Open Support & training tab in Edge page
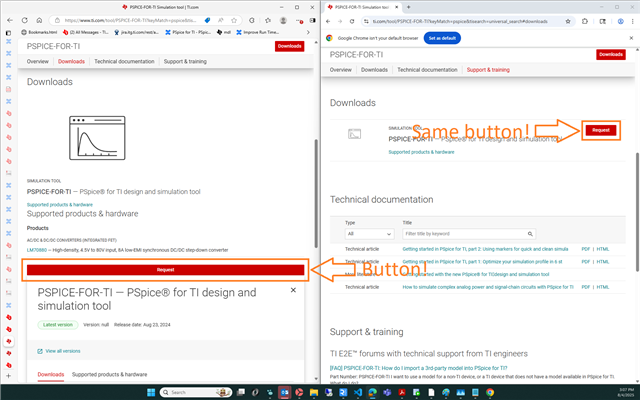The width and height of the screenshot is (640, 400). (x=185, y=61)
